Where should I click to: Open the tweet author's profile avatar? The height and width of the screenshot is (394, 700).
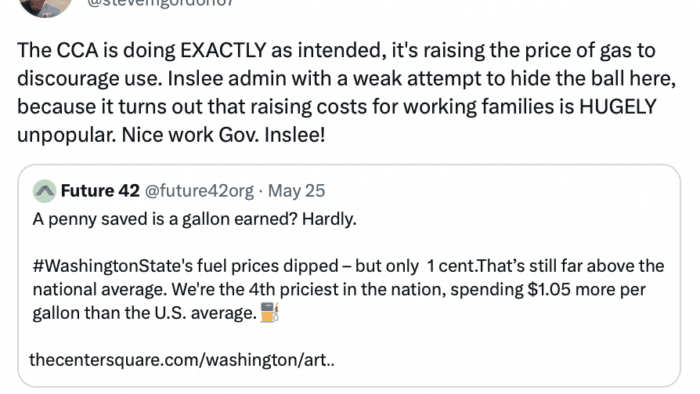point(46,6)
